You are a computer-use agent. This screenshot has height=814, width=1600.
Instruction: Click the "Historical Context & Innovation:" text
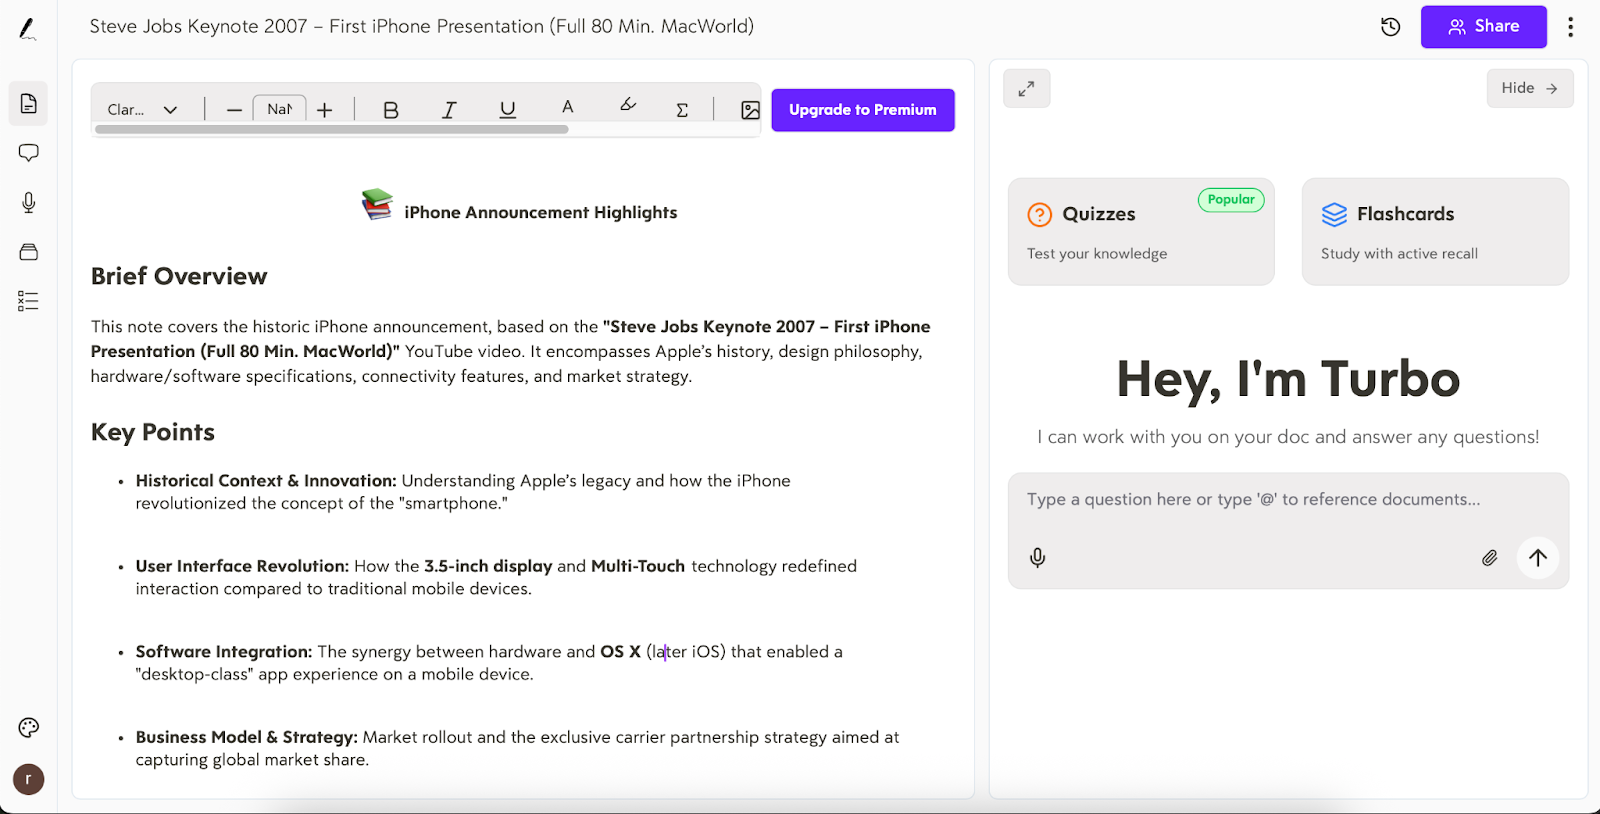click(266, 481)
